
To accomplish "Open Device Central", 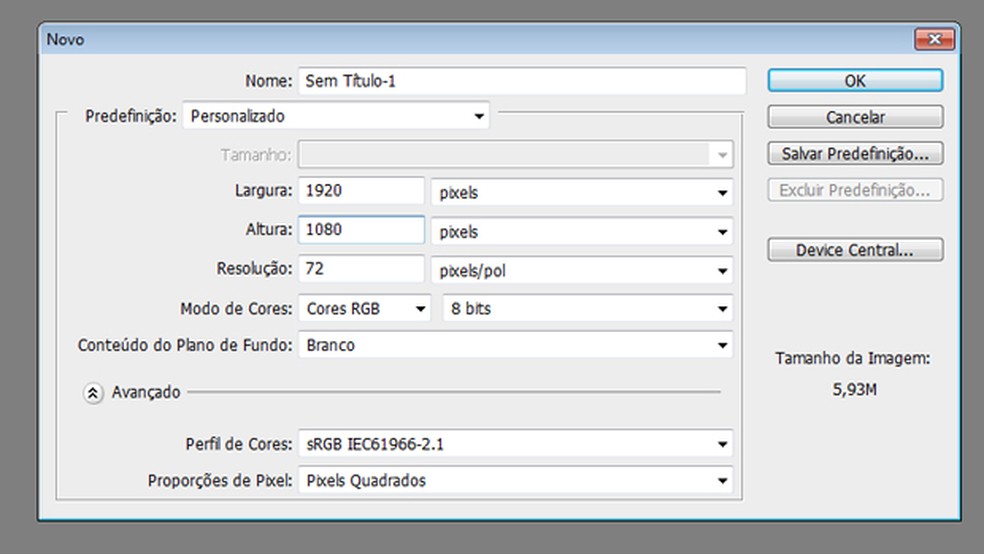I will (x=854, y=250).
